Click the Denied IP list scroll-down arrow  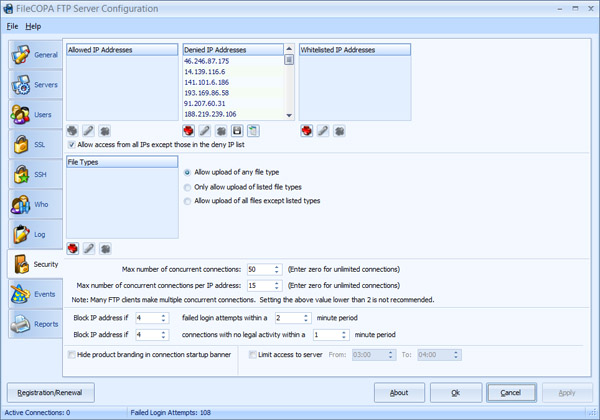coord(289,115)
